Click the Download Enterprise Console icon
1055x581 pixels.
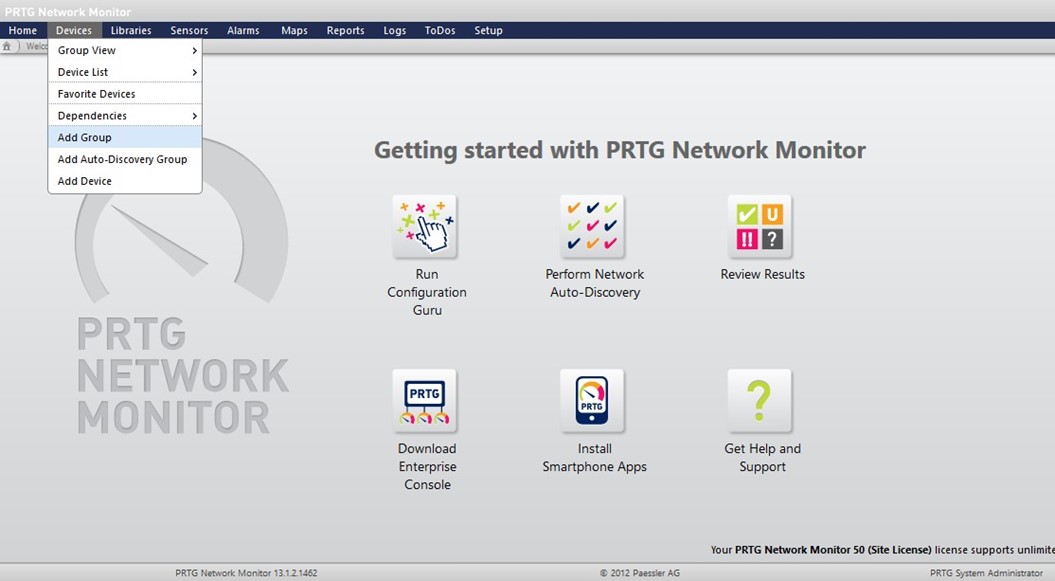(x=425, y=401)
